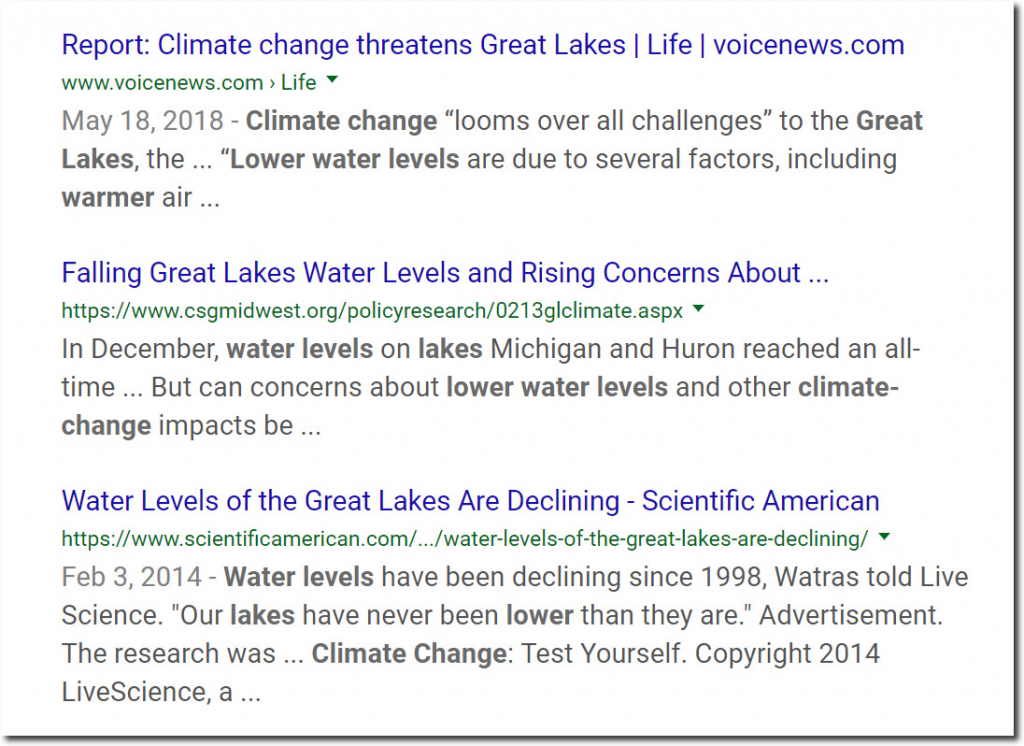The height and width of the screenshot is (746, 1024).
Task: Open the Scientific American water levels article
Action: [x=470, y=500]
